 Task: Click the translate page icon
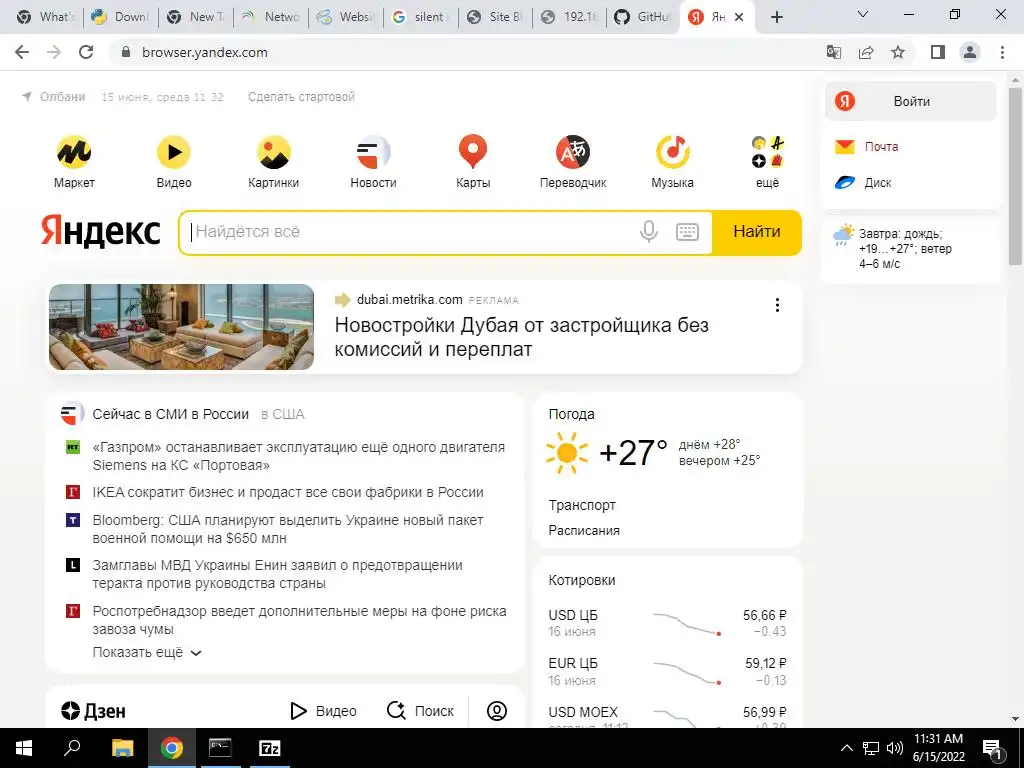(834, 52)
